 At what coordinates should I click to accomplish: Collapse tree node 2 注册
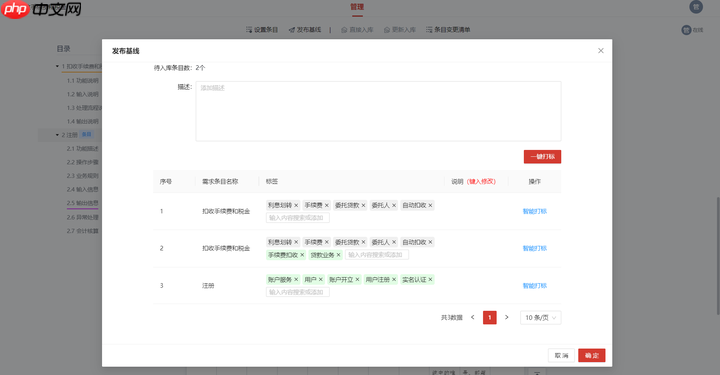click(57, 135)
